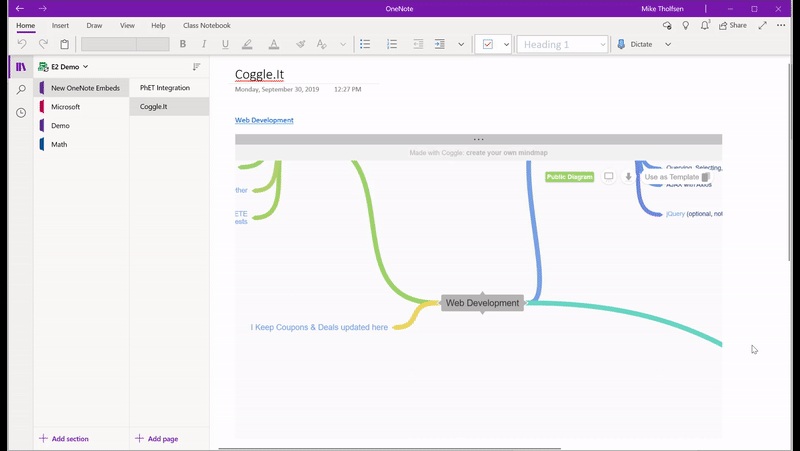This screenshot has height=451, width=800.
Task: Switch to the Home tab
Action: tap(26, 26)
